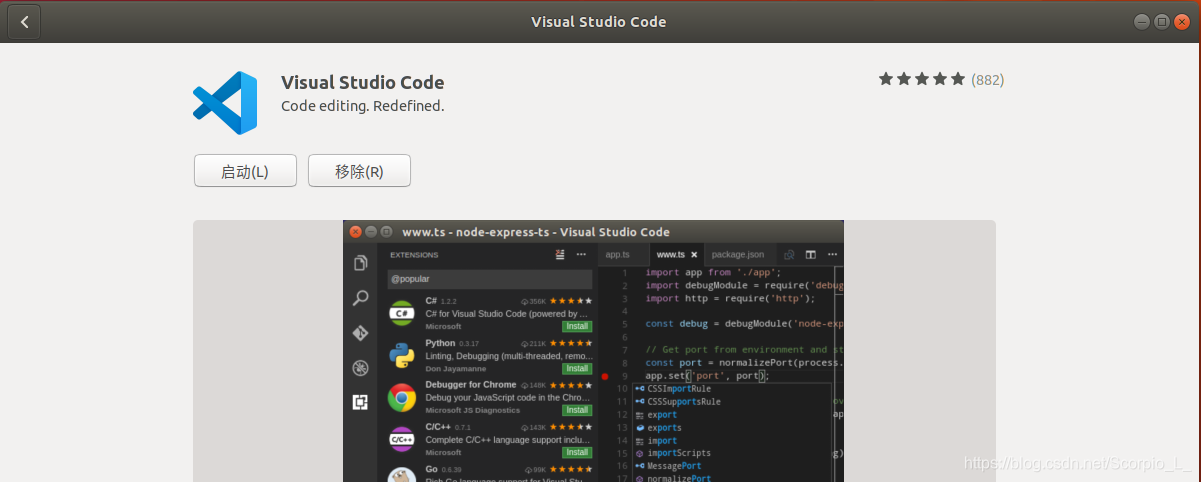The height and width of the screenshot is (482, 1201).
Task: Click the Explorer files icon in the preview
Action: 360,263
